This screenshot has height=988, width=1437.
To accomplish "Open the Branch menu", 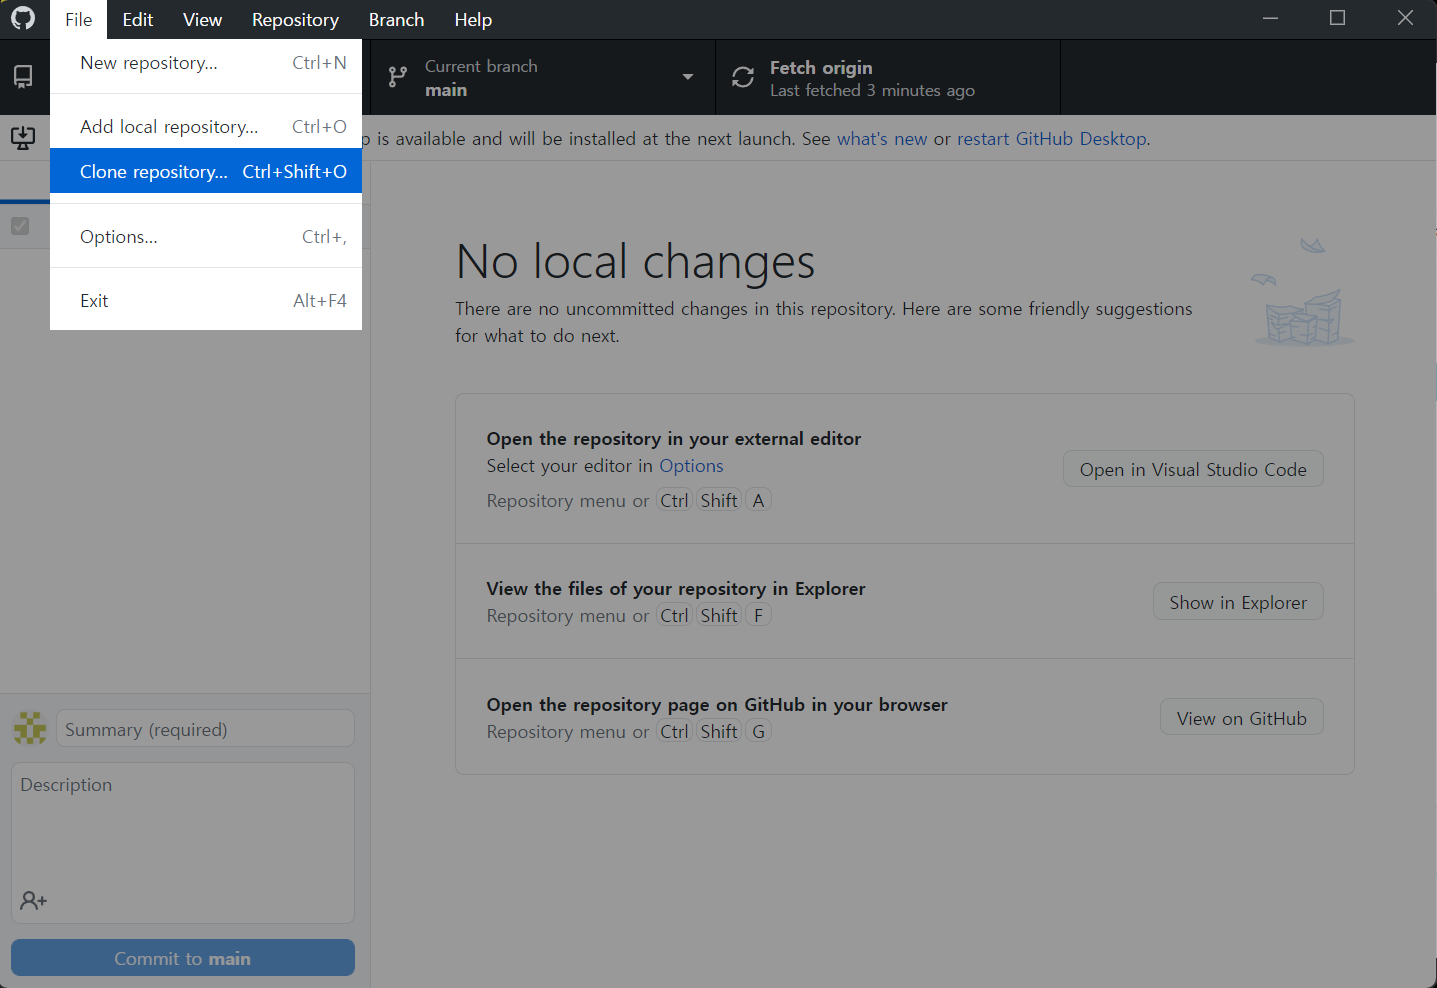I will click(396, 19).
